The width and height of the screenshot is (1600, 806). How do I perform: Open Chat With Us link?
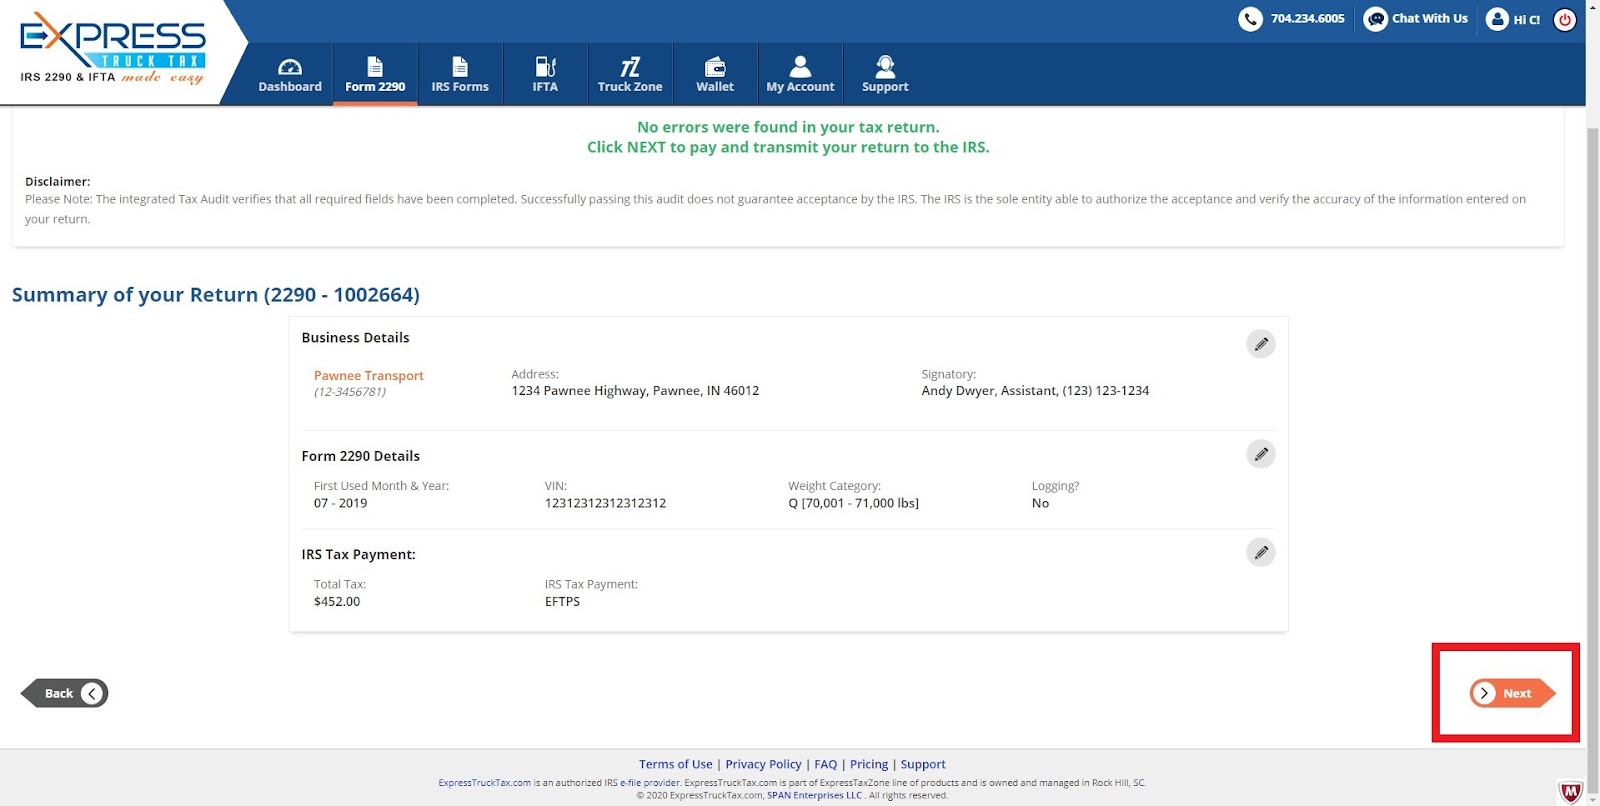(1430, 19)
